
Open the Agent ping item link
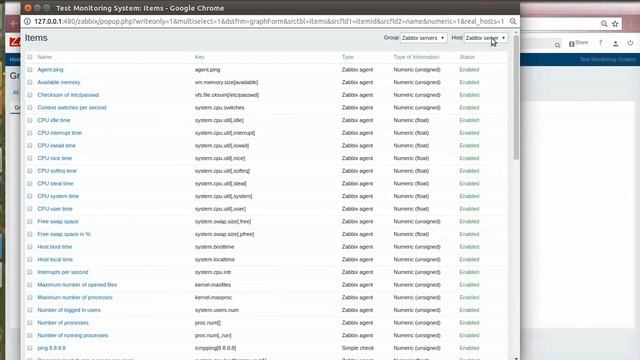pyautogui.click(x=50, y=70)
